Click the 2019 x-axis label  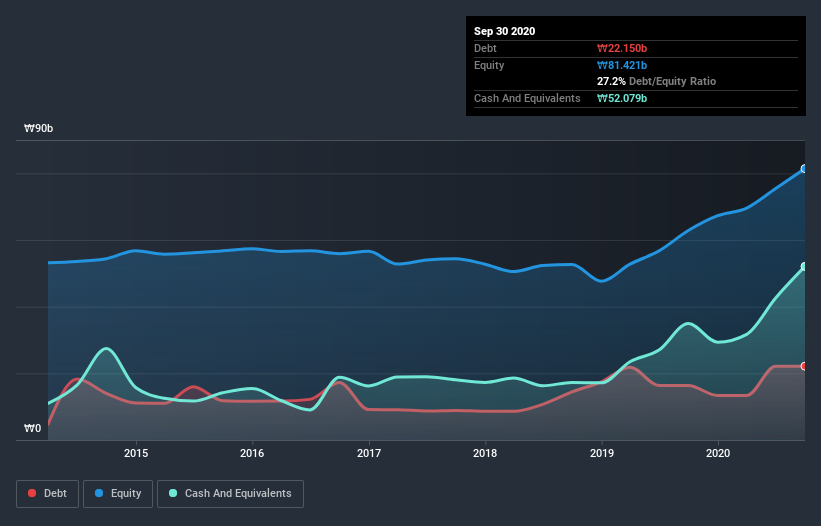602,453
